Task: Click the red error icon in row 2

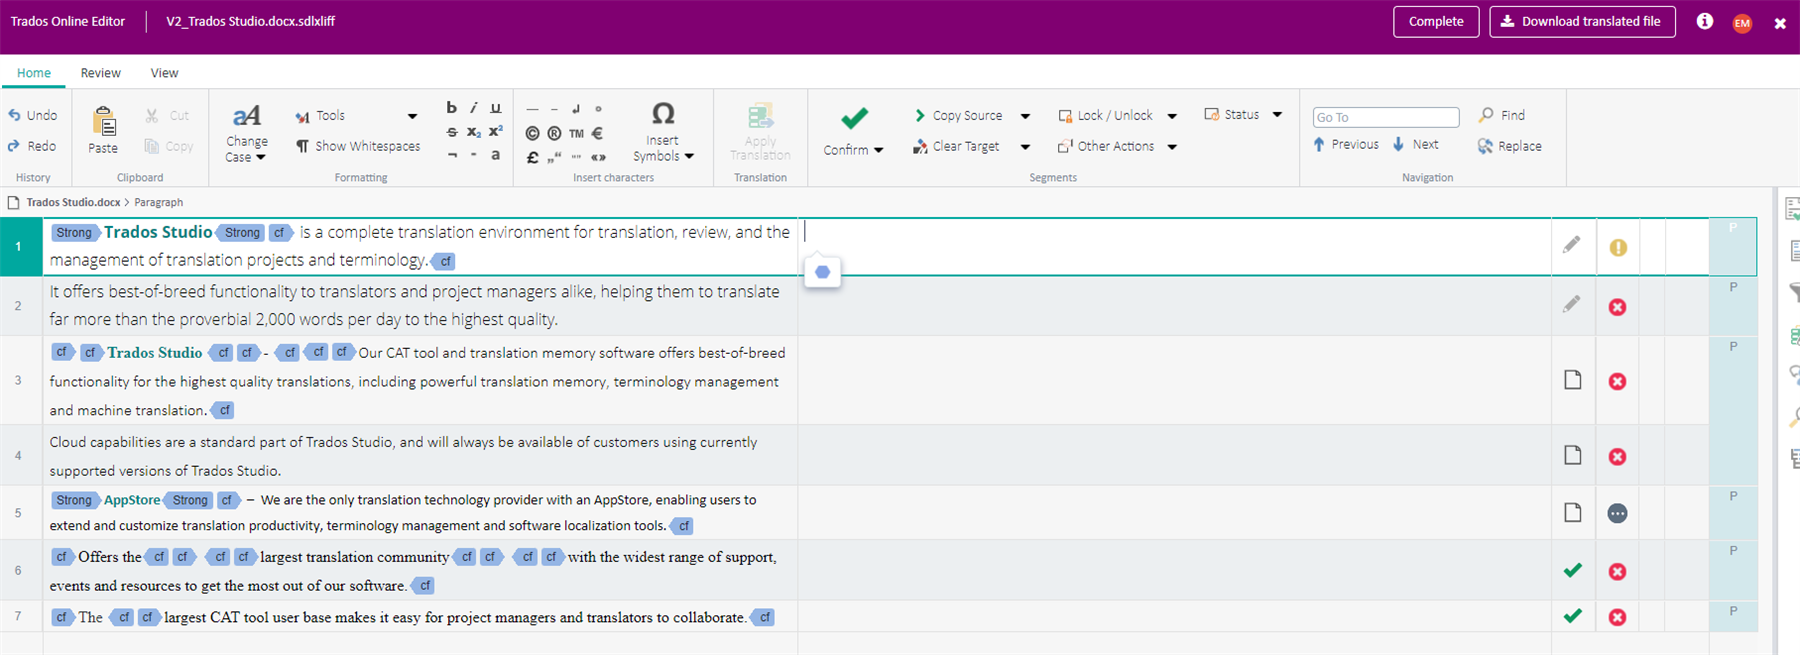Action: coord(1617,307)
